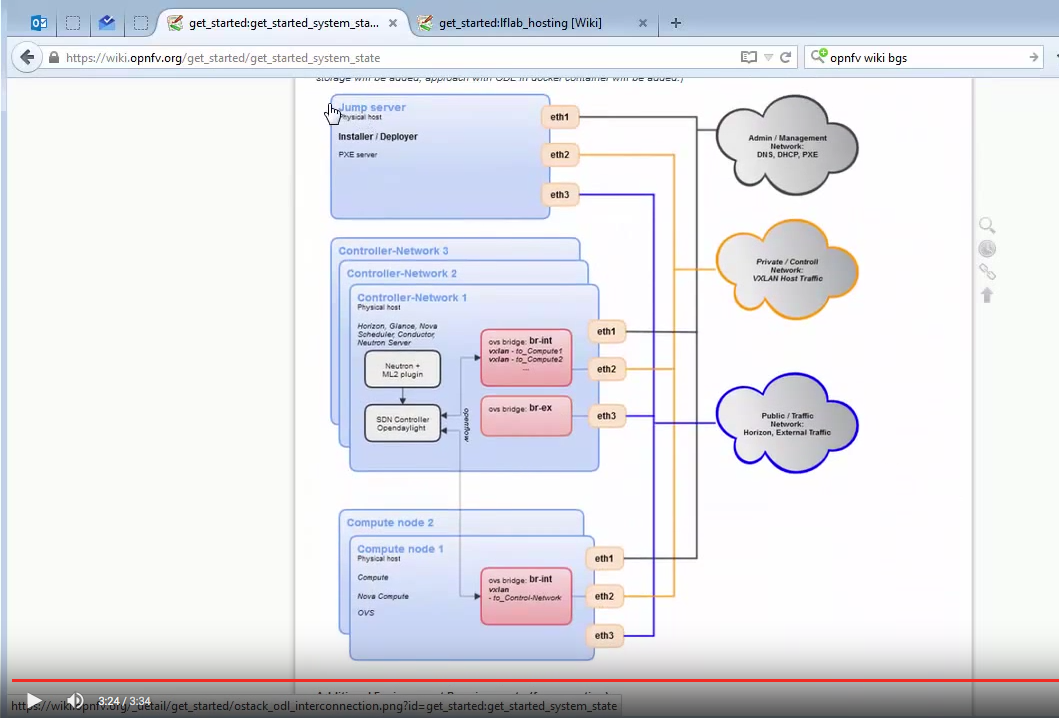Viewport: 1059px width, 718px height.
Task: Go back to previous page
Action: (27, 57)
